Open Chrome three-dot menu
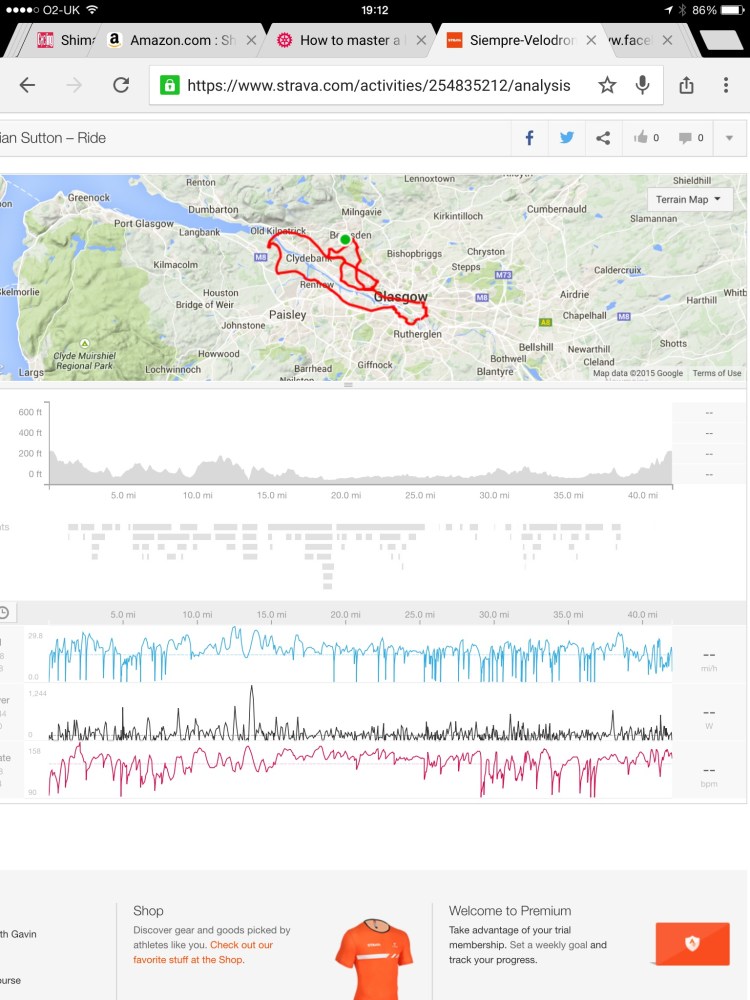750x1000 pixels. coord(726,85)
